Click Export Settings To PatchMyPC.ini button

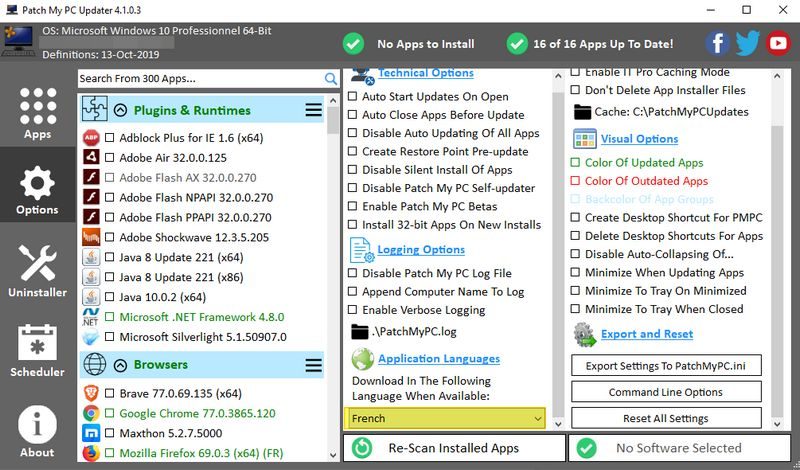click(x=666, y=366)
